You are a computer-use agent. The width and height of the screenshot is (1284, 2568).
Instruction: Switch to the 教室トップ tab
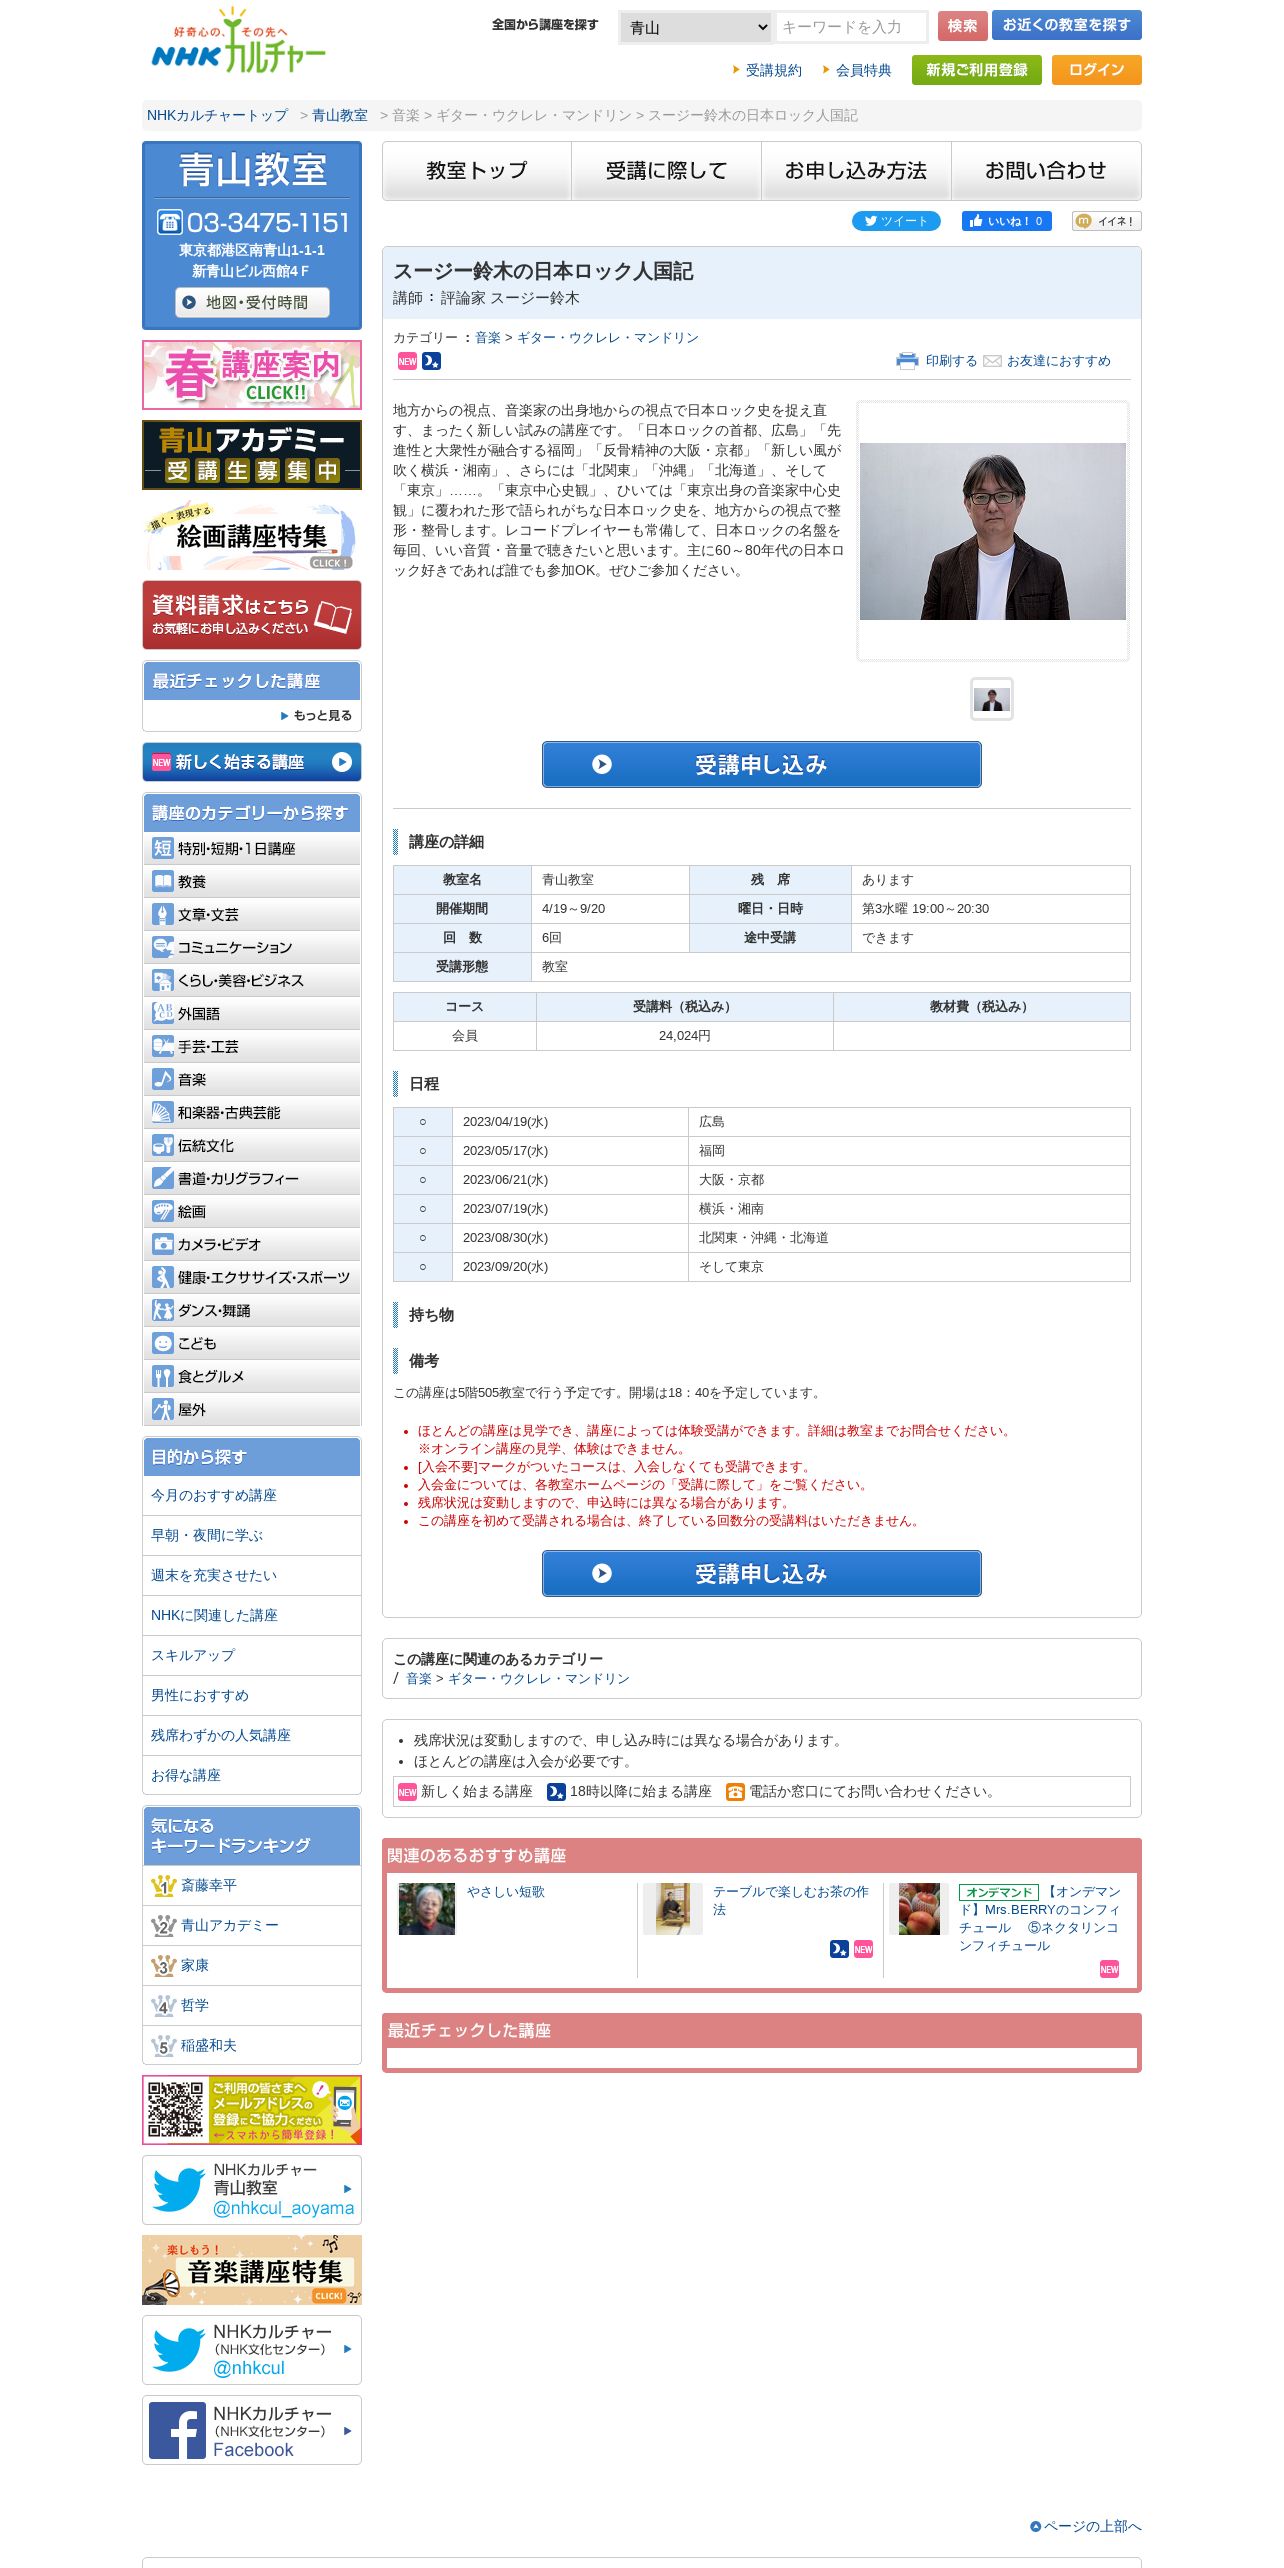477,171
